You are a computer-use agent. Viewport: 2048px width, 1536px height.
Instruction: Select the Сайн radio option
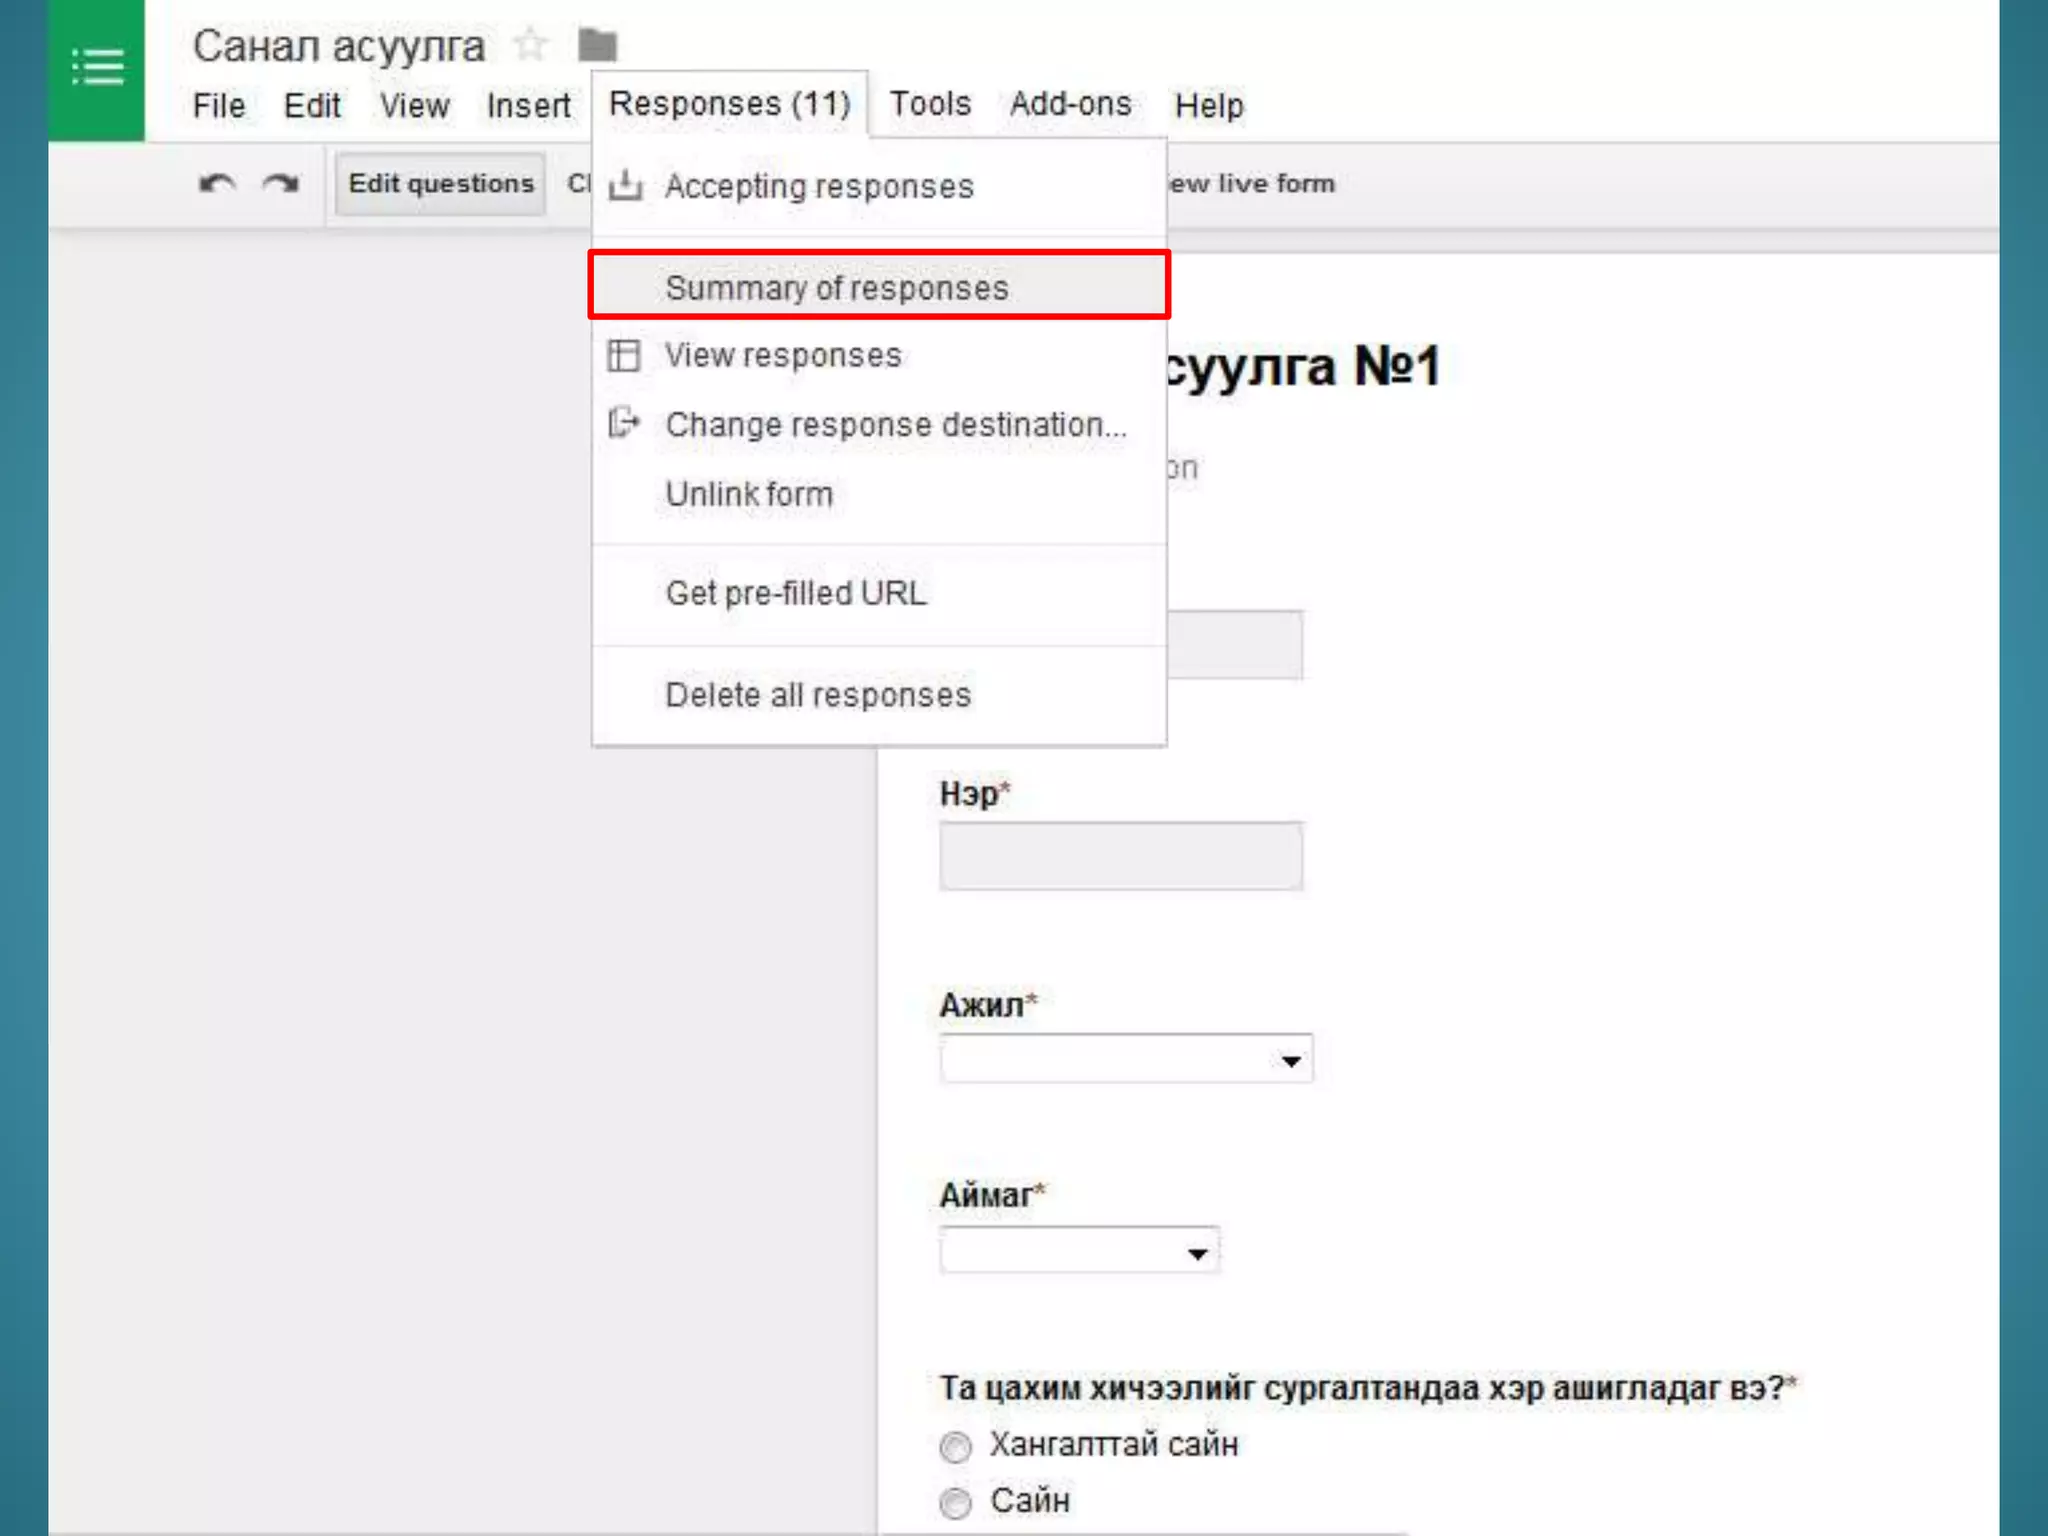[x=956, y=1502]
